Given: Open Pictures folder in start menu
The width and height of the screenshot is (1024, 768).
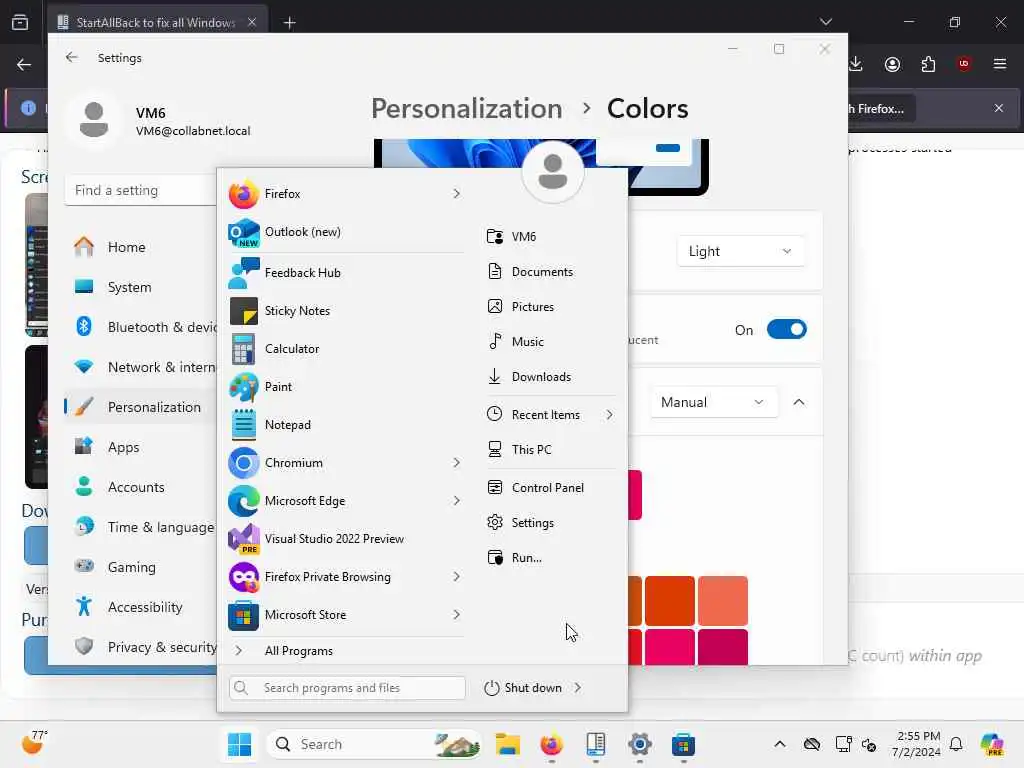Looking at the screenshot, I should click(551, 307).
